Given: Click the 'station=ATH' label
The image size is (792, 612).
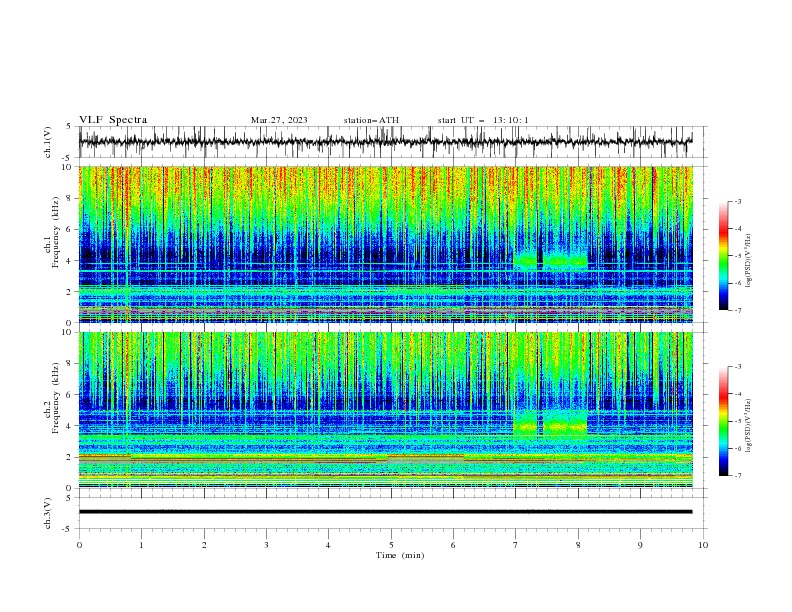Looking at the screenshot, I should 371,120.
